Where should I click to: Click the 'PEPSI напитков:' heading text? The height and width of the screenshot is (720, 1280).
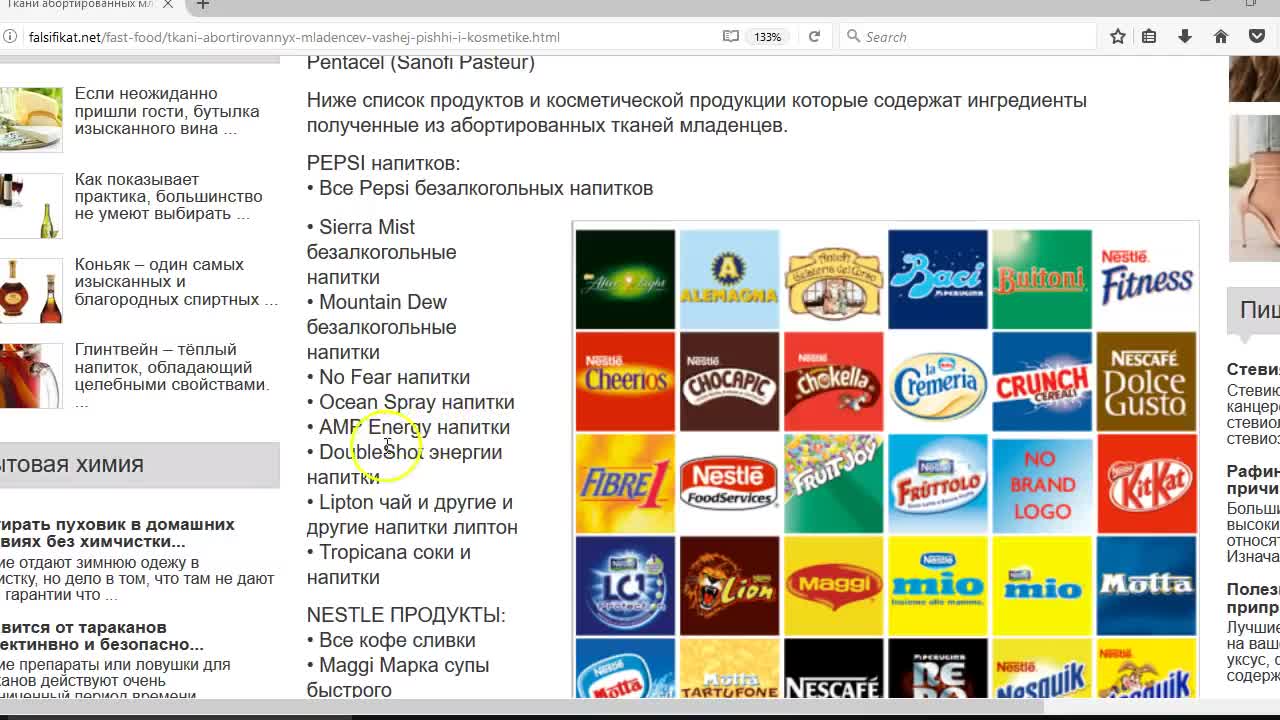(x=384, y=163)
